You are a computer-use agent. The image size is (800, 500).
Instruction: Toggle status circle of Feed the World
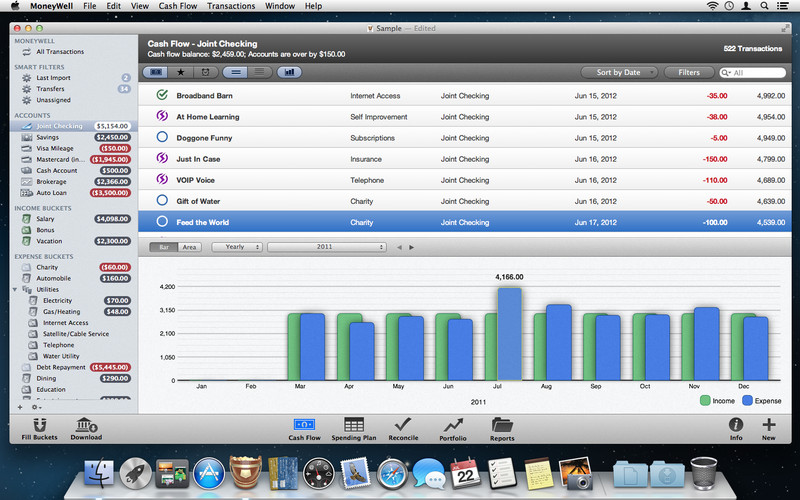162,221
